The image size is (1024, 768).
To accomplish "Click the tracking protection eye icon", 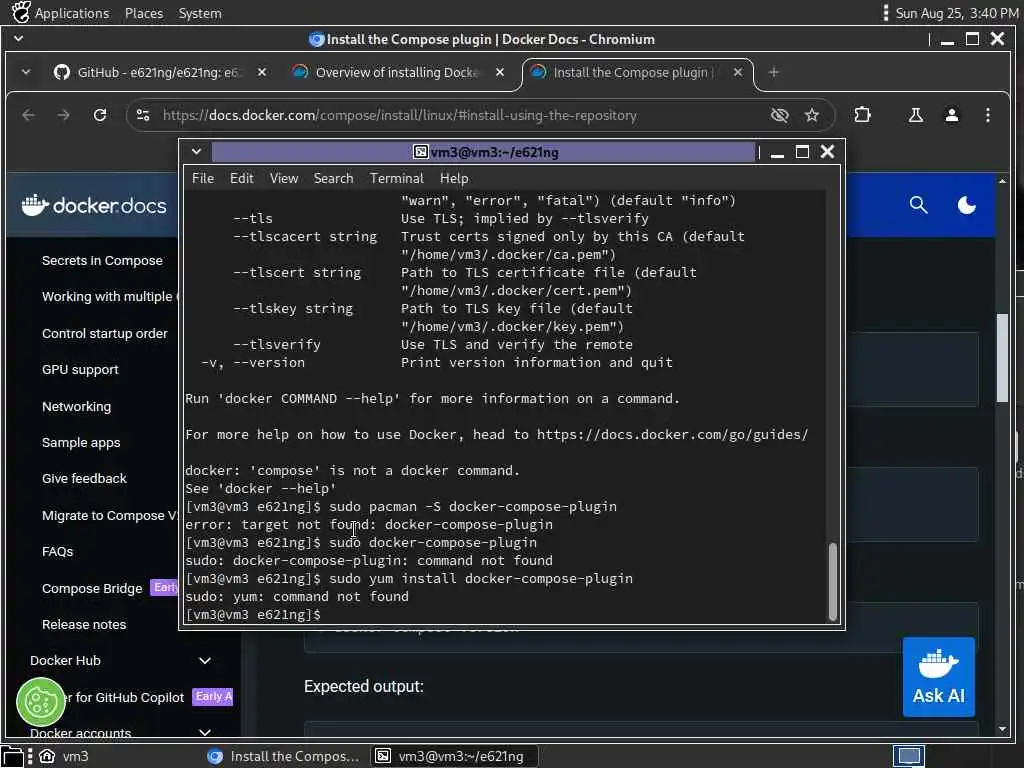I will tap(779, 116).
